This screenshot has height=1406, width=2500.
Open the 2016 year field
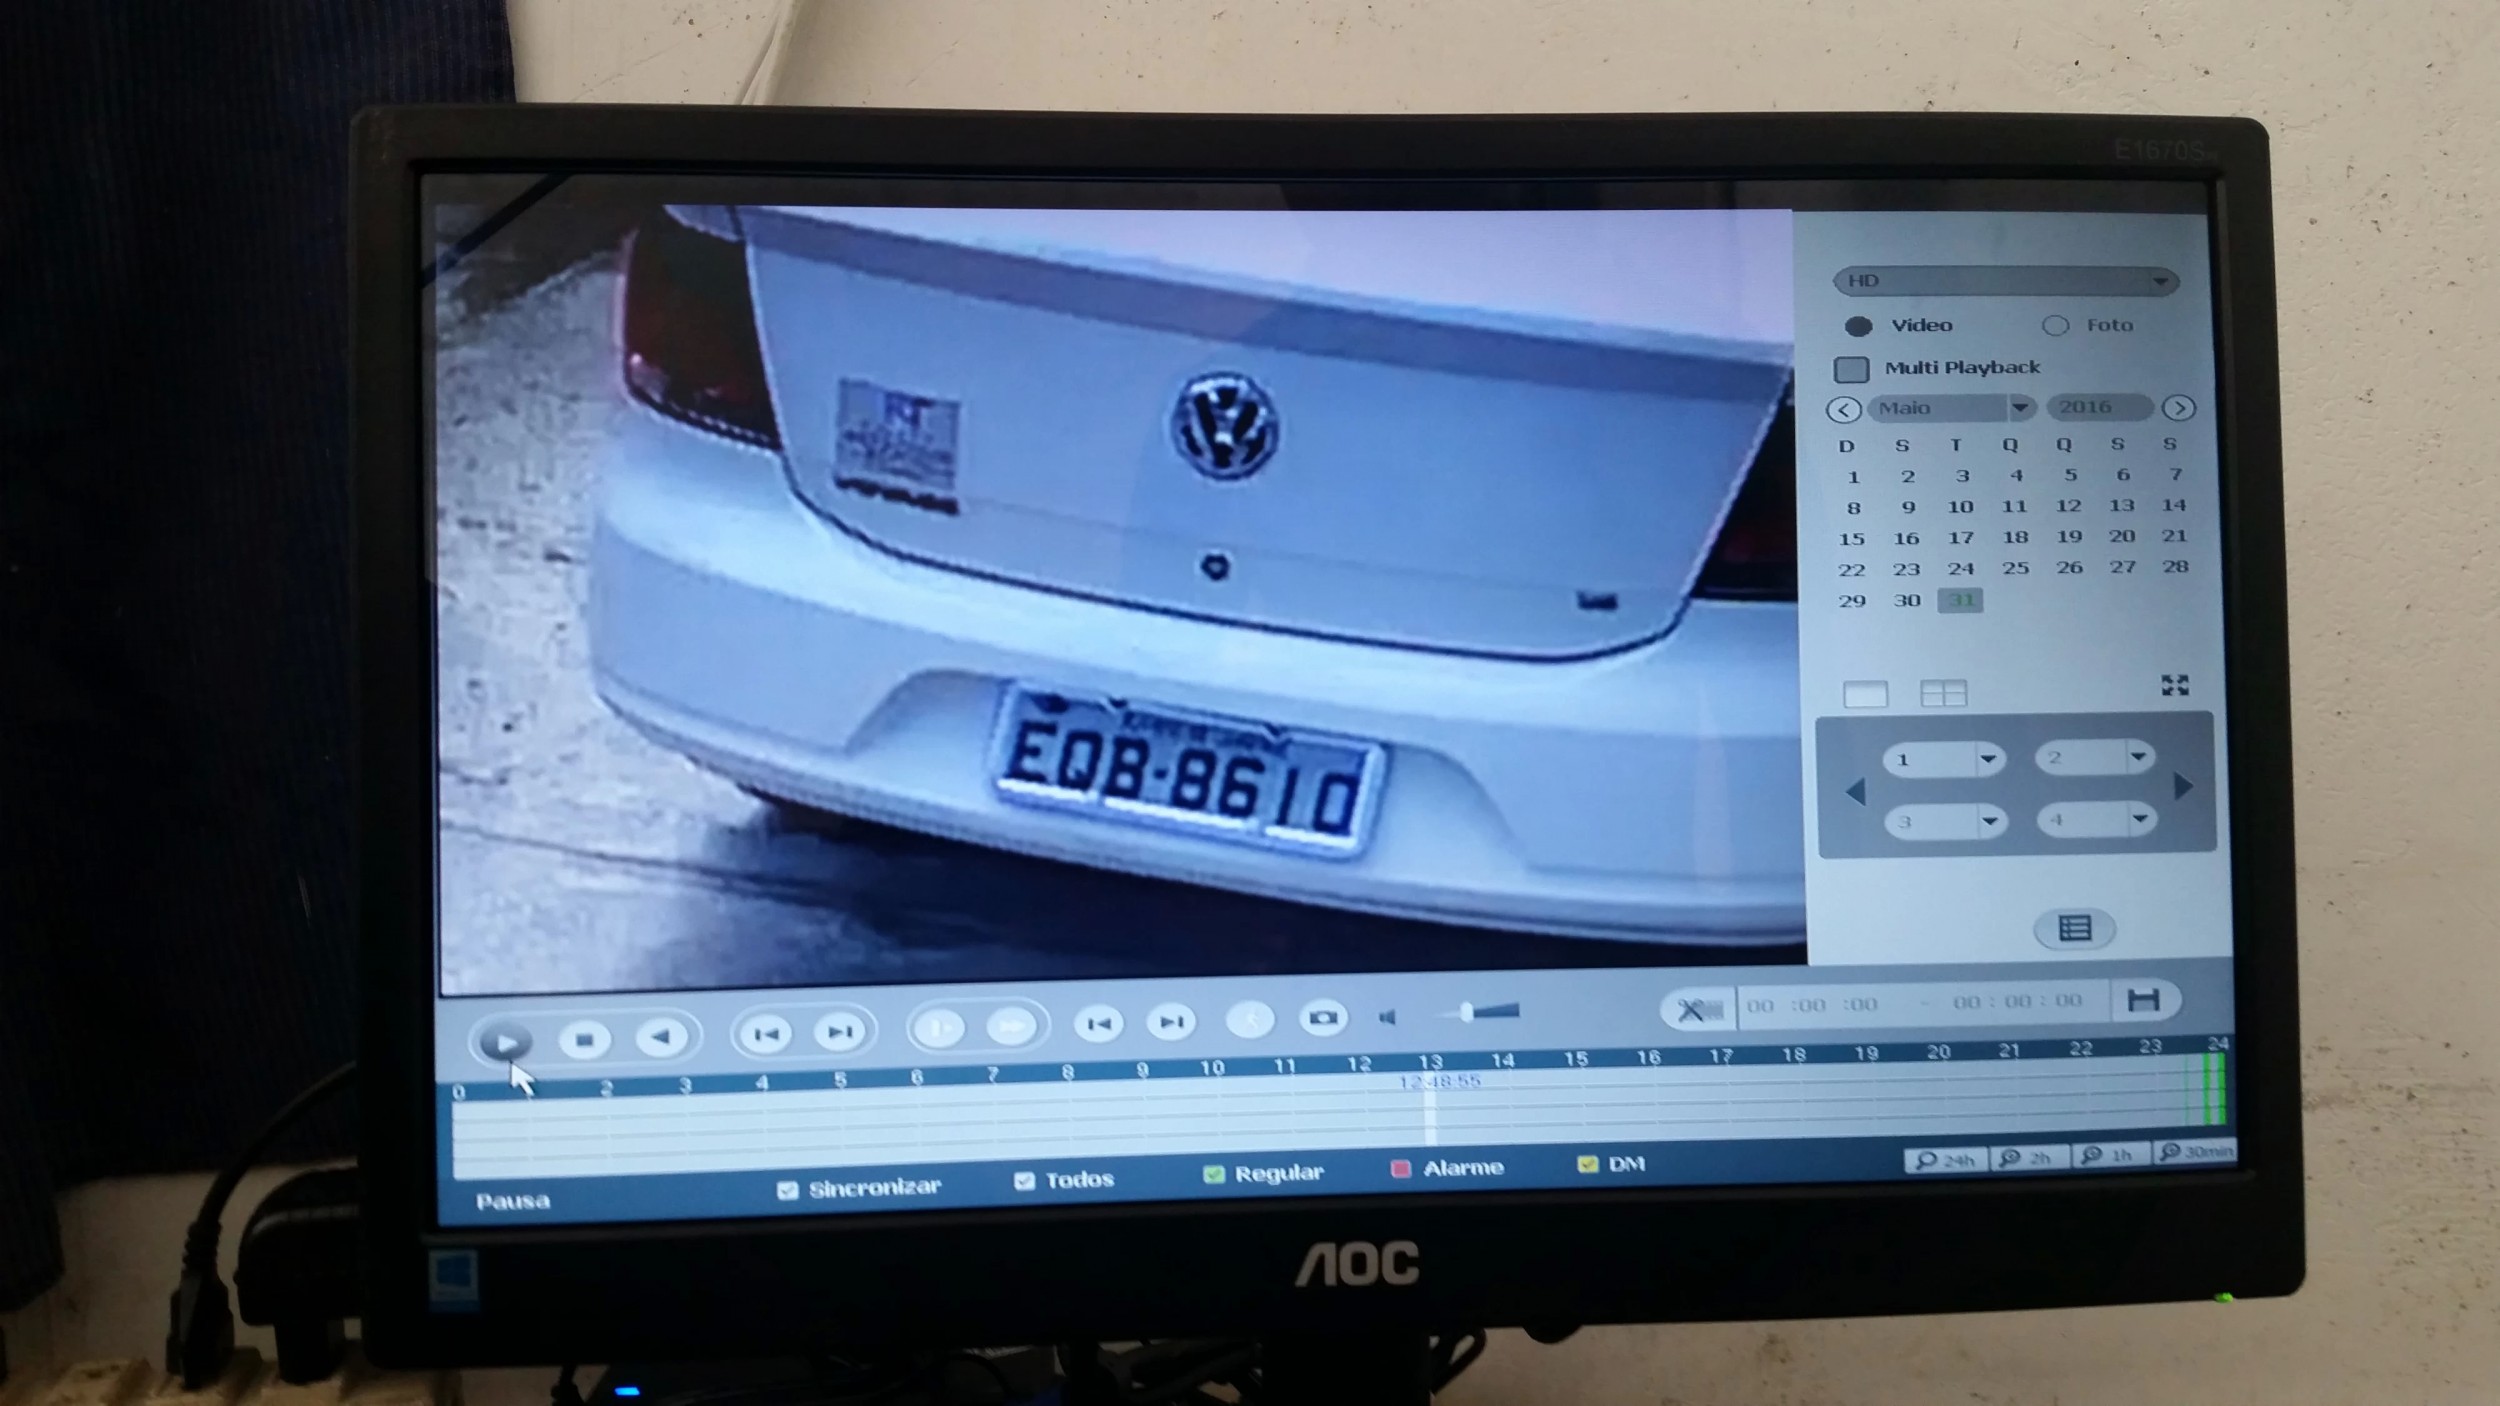[2099, 407]
